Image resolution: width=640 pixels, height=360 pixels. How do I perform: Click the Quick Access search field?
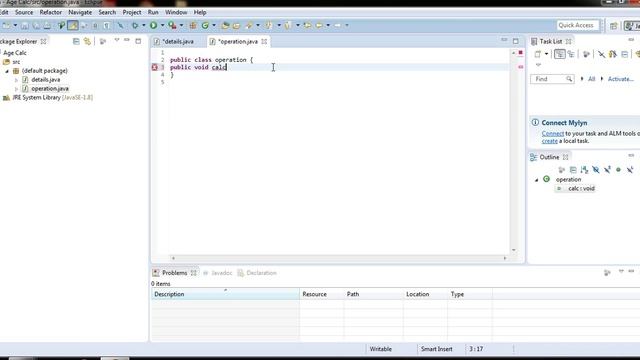click(578, 25)
